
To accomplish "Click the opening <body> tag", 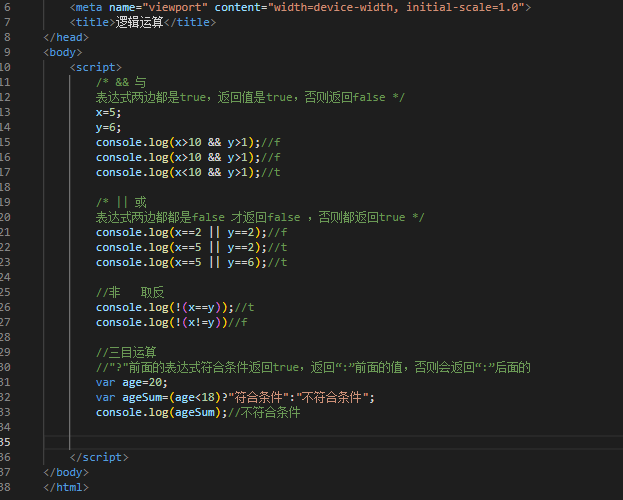I will [x=63, y=52].
